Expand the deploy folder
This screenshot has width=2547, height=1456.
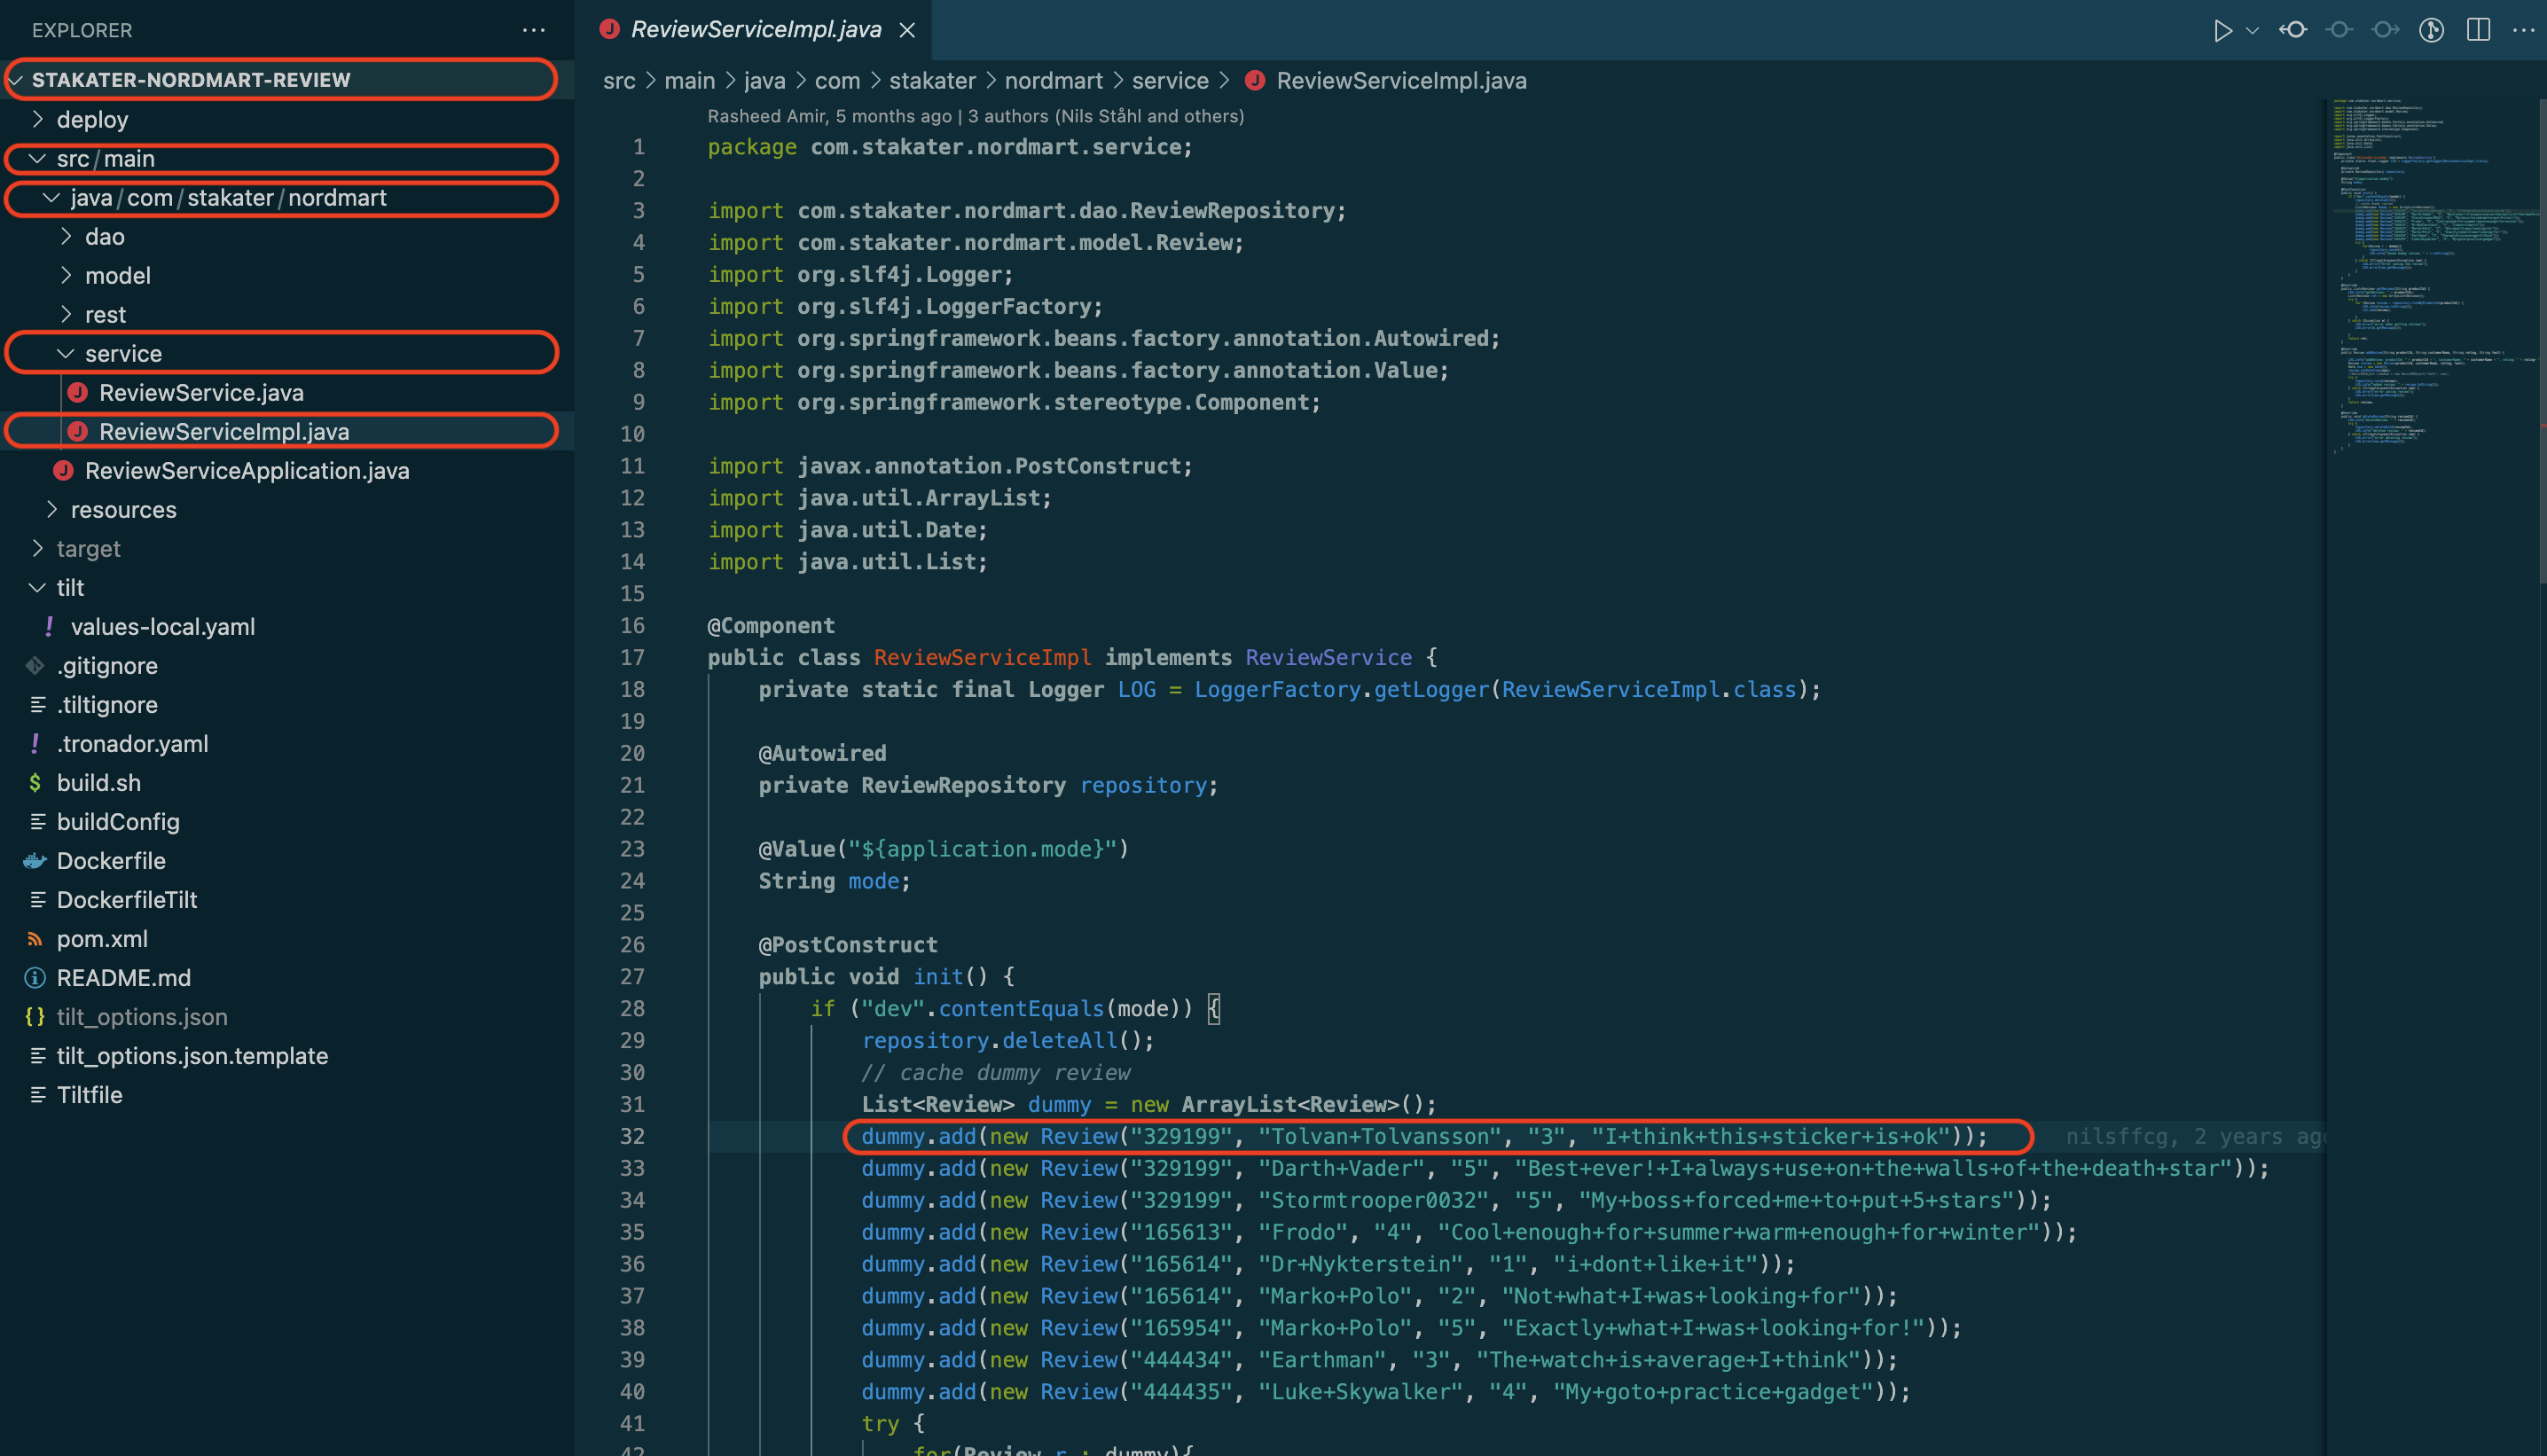(92, 120)
